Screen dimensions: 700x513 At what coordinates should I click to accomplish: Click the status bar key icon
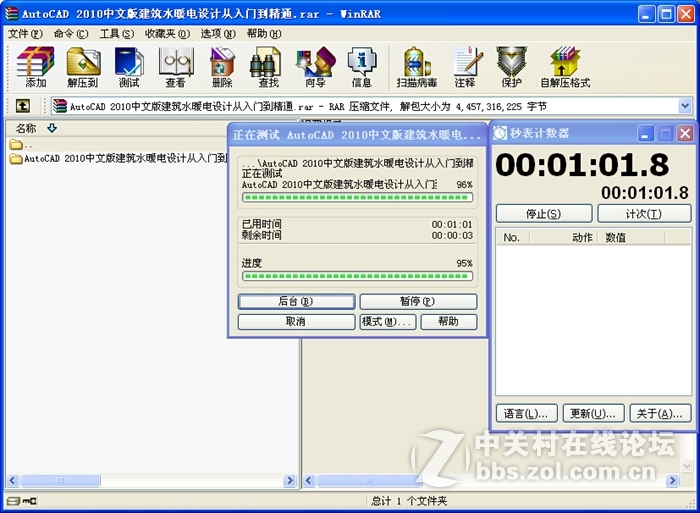tap(30, 501)
